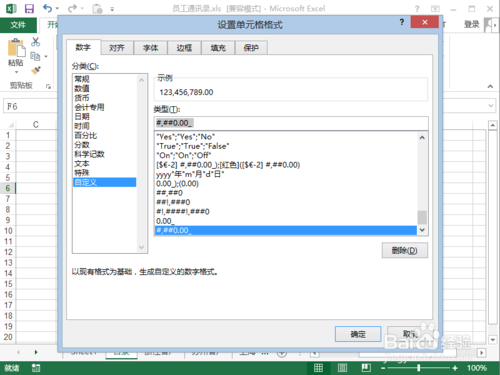
Task: Select the yyyy"年"m"月"d"日" format
Action: (286, 174)
